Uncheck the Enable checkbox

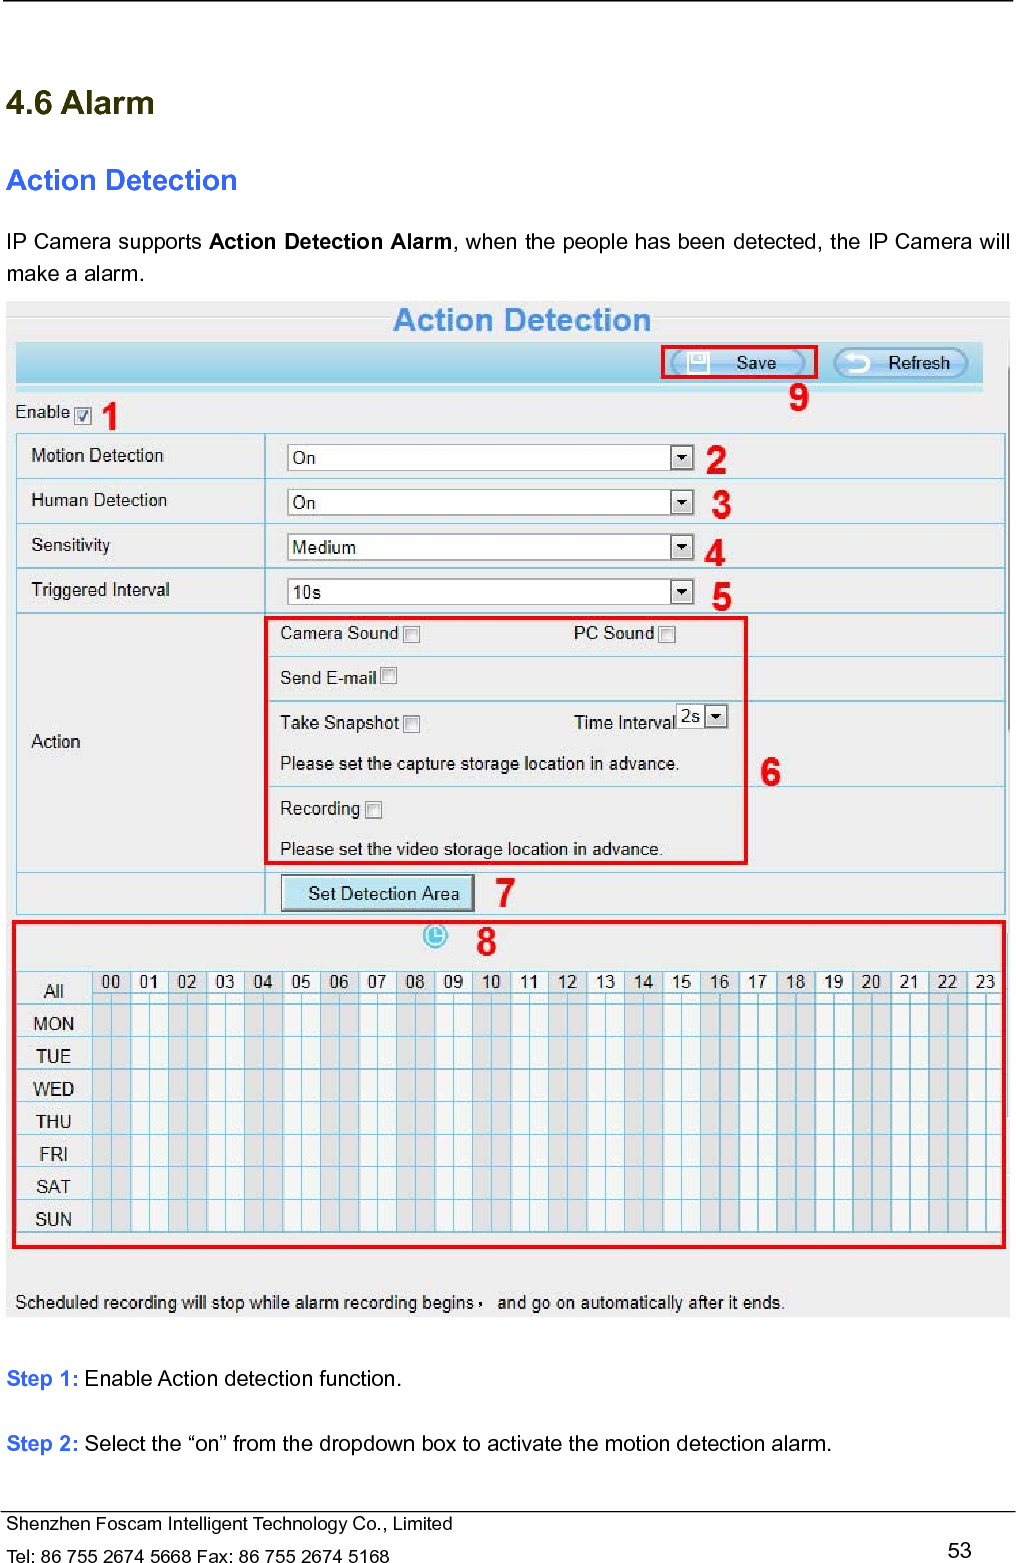click(x=83, y=415)
